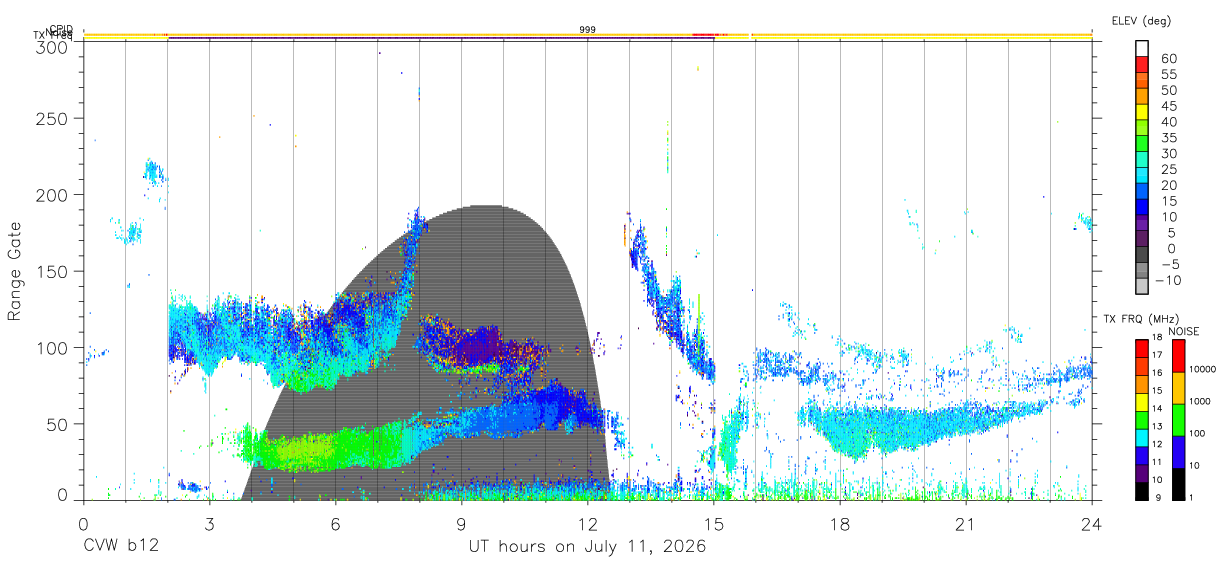Screen dimensions: 1228x567
Task: Click the x-axis tick label 12
Action: [587, 524]
